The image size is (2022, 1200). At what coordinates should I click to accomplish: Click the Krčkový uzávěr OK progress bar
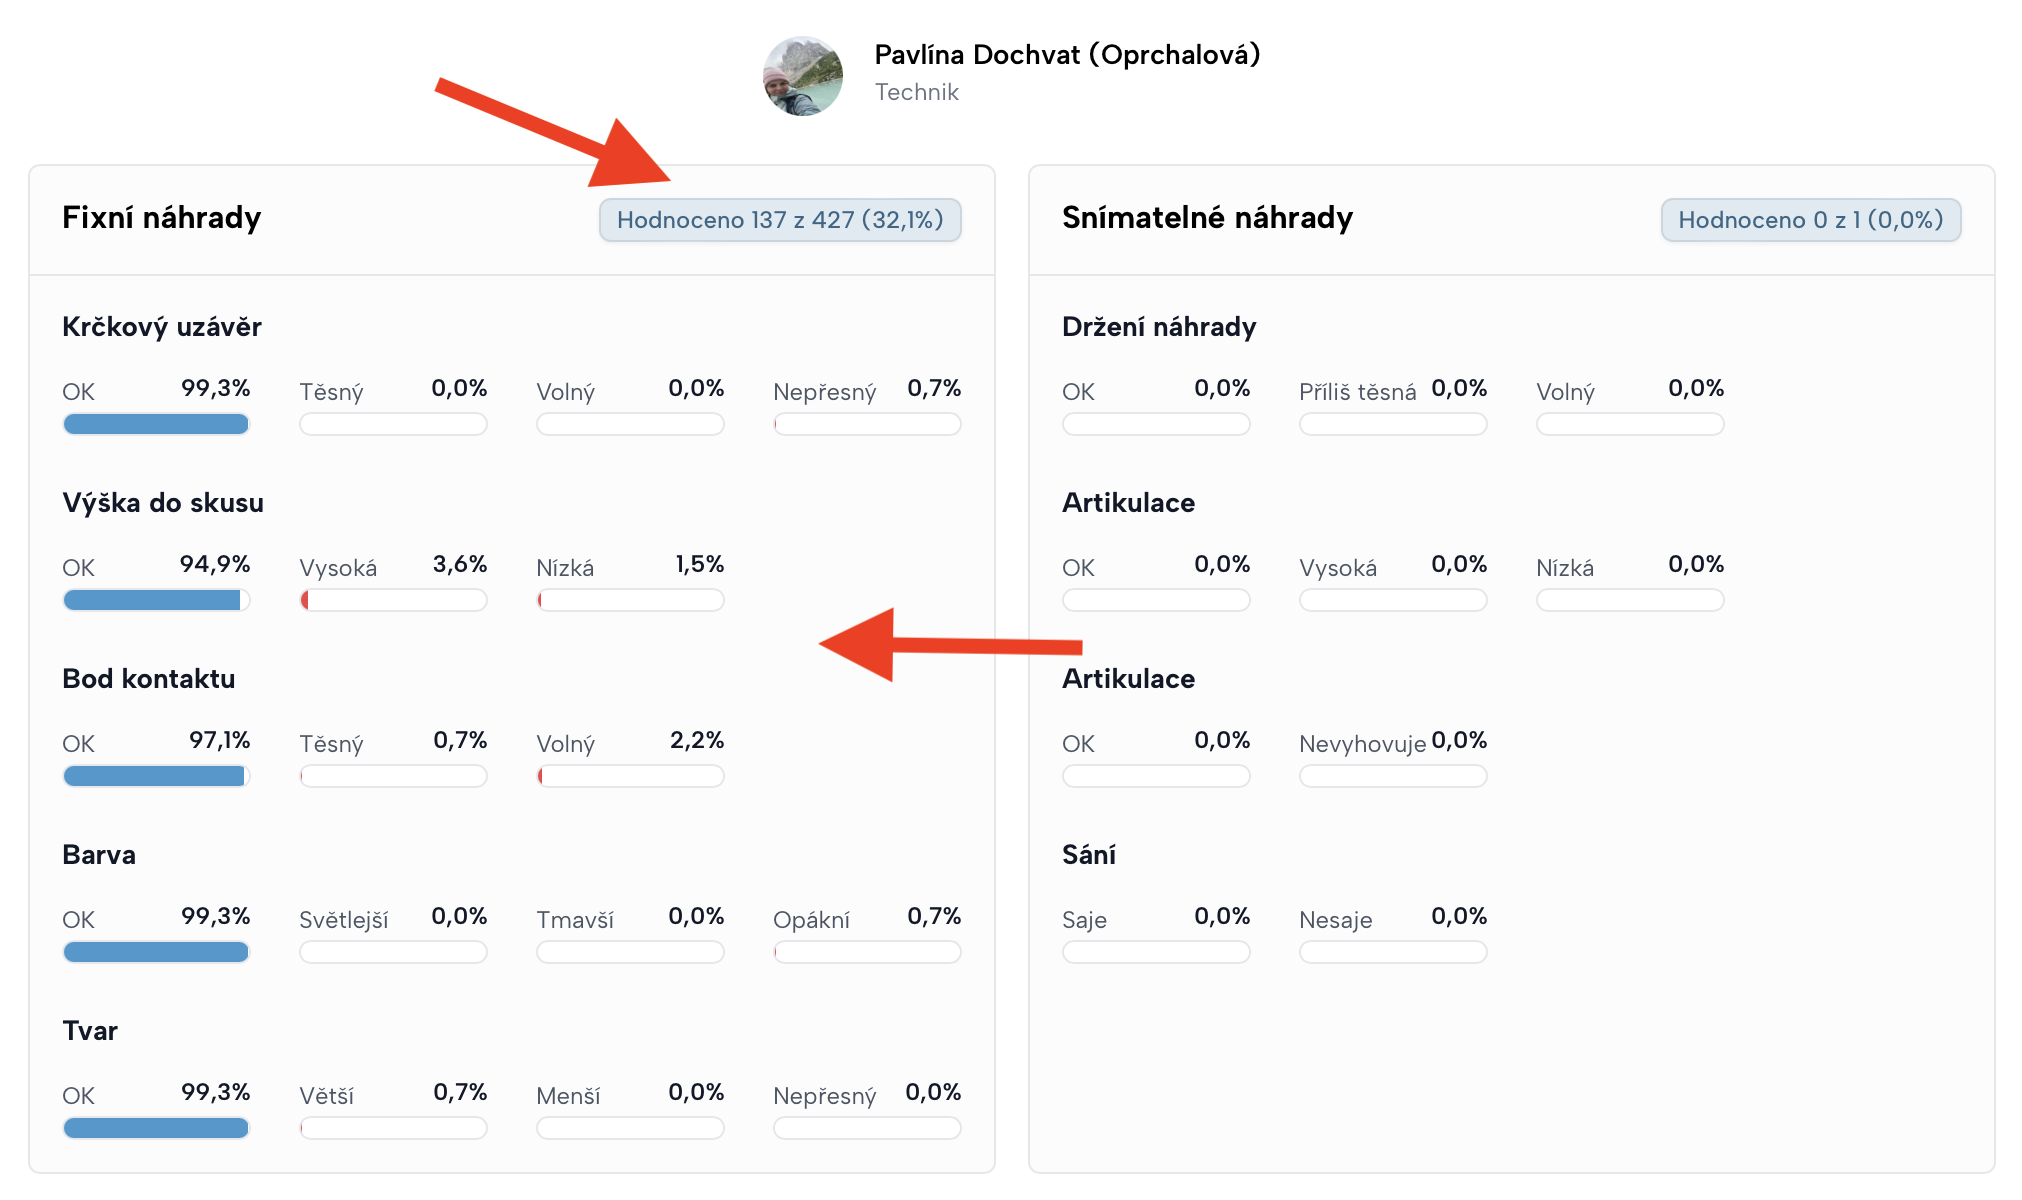point(156,425)
